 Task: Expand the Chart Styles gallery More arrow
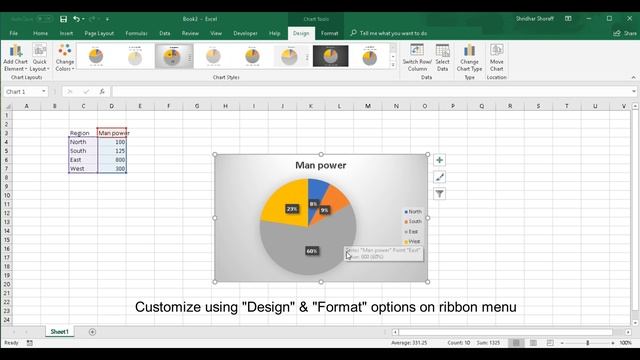coord(393,65)
